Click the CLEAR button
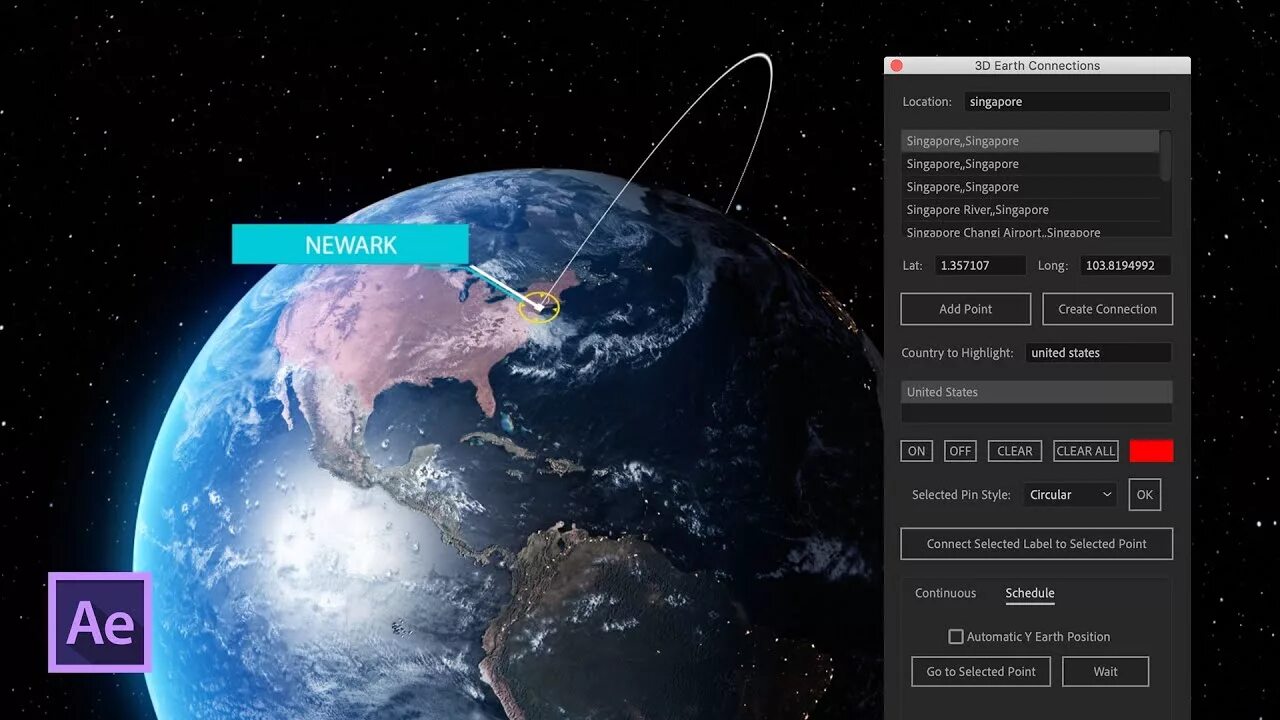This screenshot has height=720, width=1280. click(1015, 451)
